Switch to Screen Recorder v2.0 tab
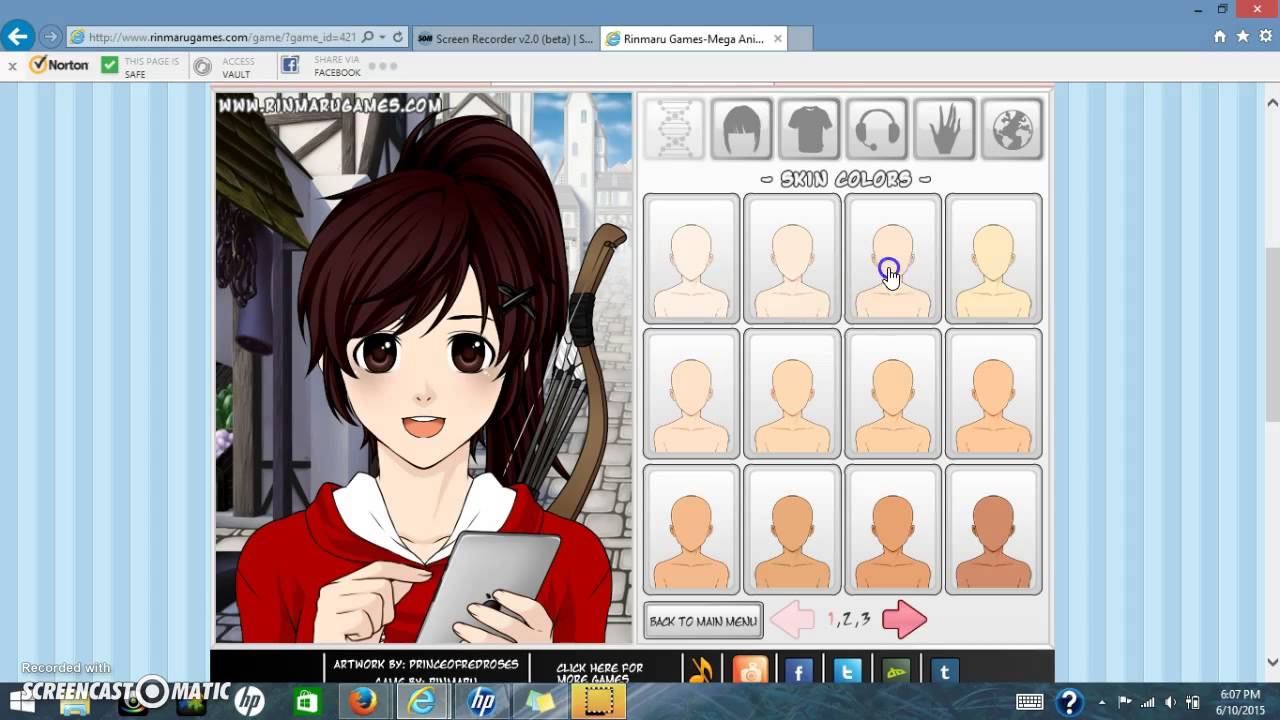 (x=504, y=38)
